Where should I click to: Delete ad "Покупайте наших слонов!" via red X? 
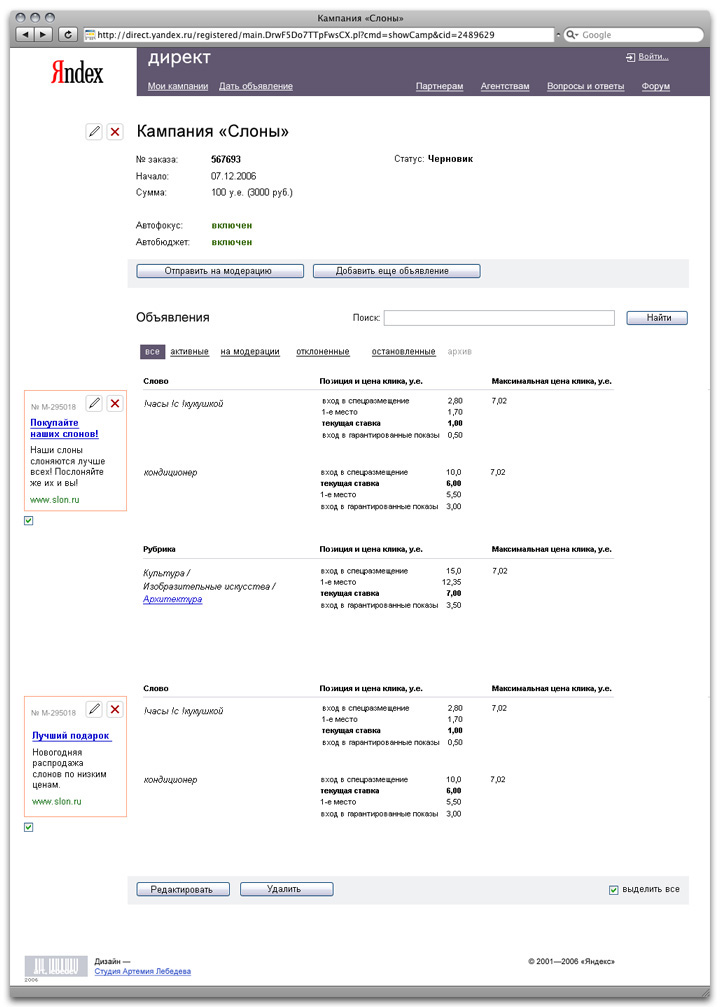[x=115, y=403]
